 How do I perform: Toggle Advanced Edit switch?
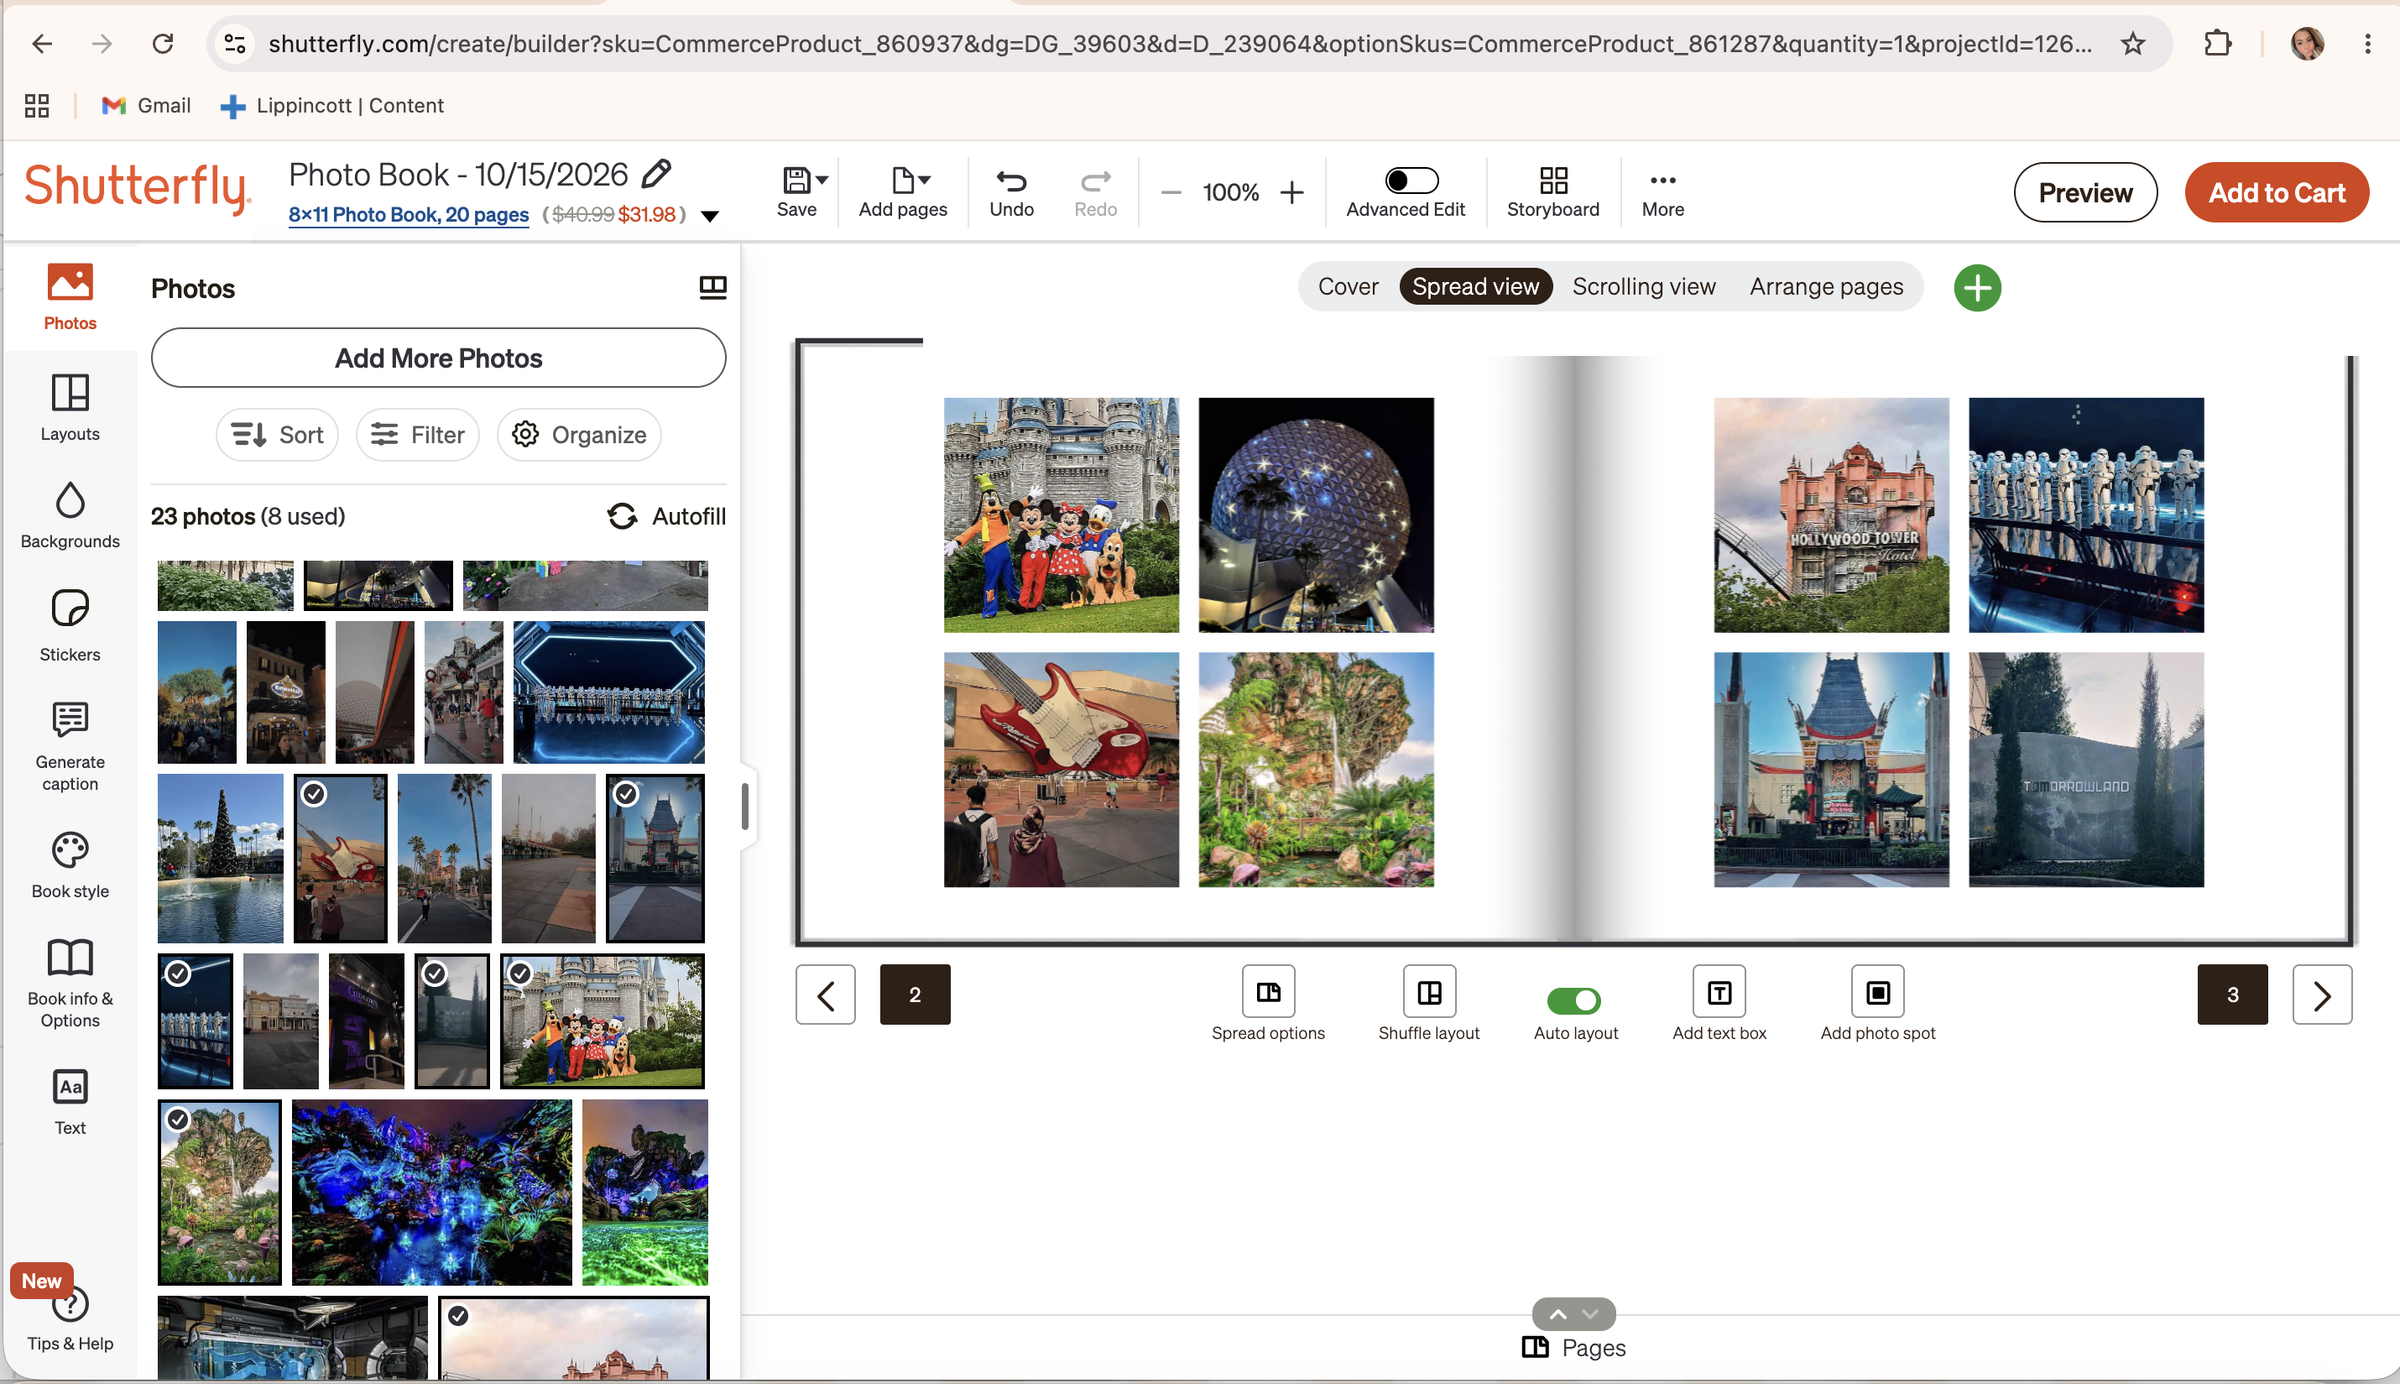click(x=1411, y=180)
